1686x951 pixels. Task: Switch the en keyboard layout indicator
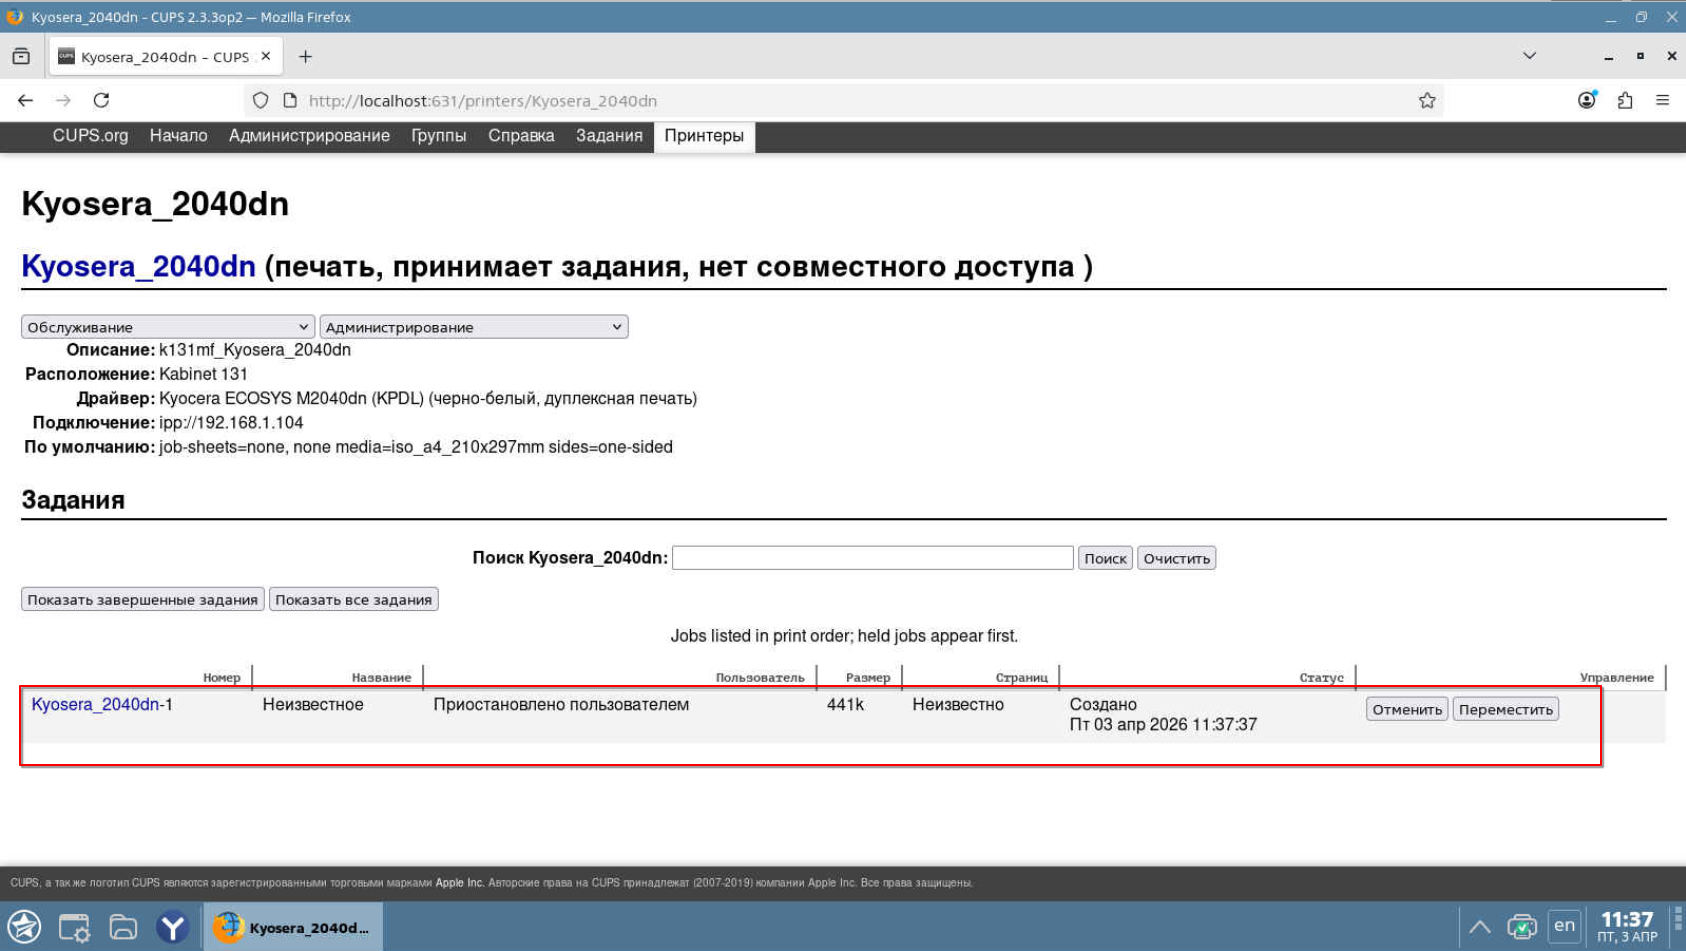1564,926
